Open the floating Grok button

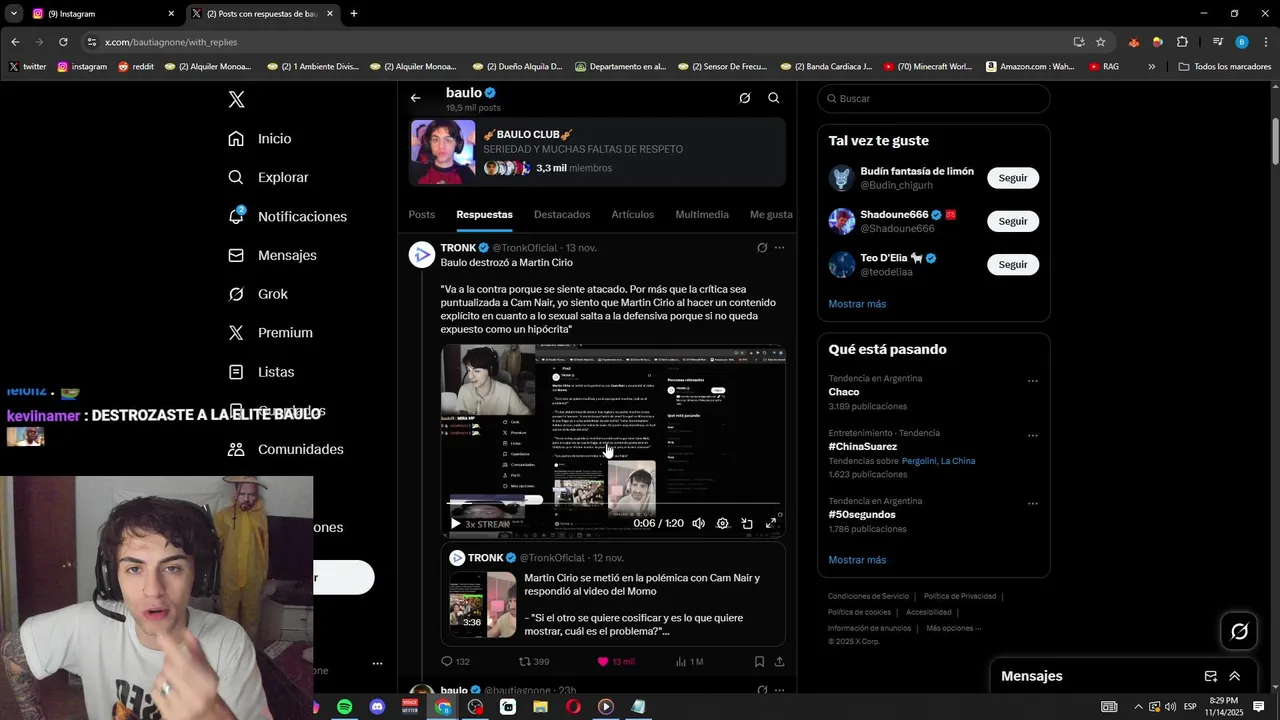tap(1239, 631)
